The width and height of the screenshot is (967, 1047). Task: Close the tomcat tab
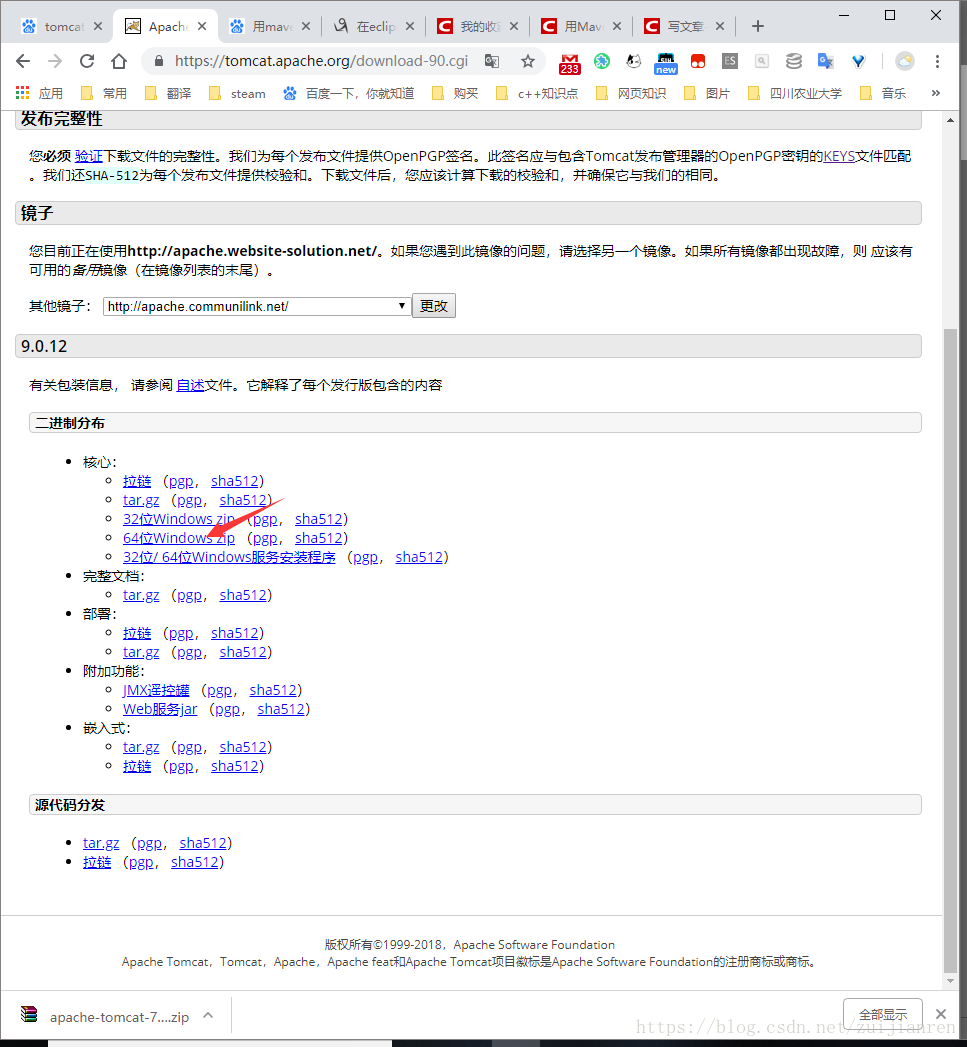pyautogui.click(x=98, y=26)
